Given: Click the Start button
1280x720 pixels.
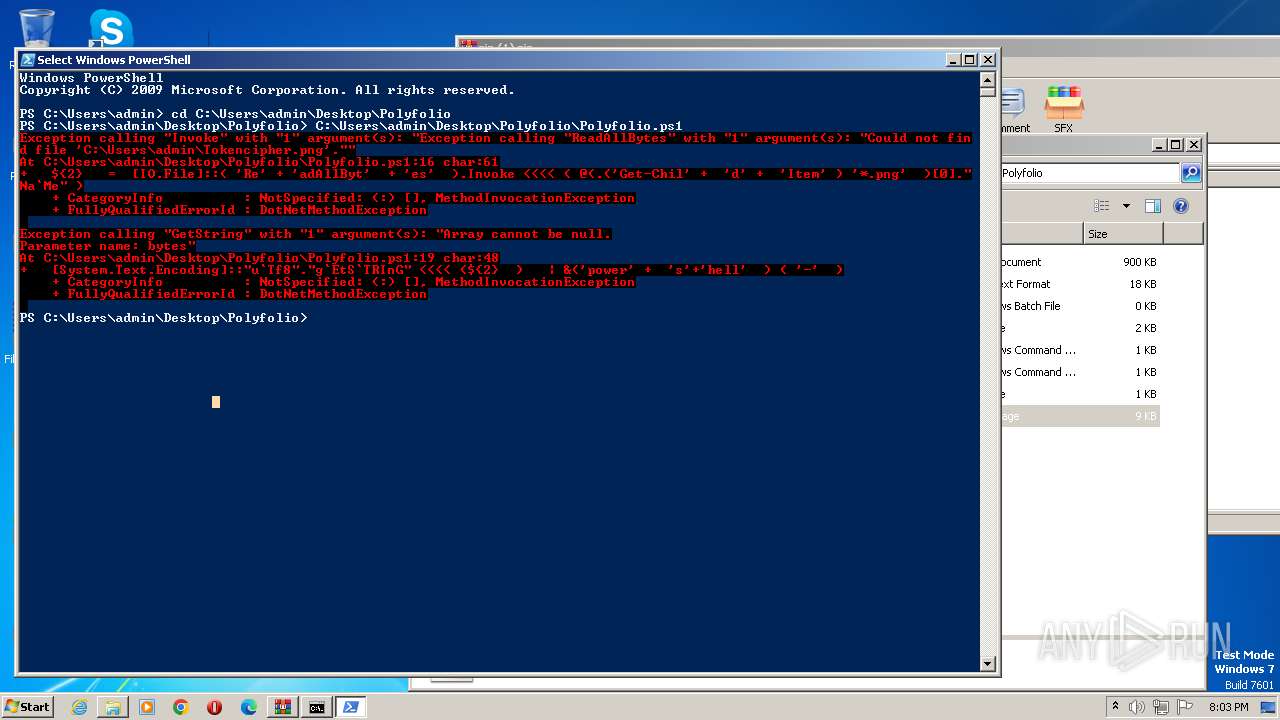Looking at the screenshot, I should (x=28, y=707).
